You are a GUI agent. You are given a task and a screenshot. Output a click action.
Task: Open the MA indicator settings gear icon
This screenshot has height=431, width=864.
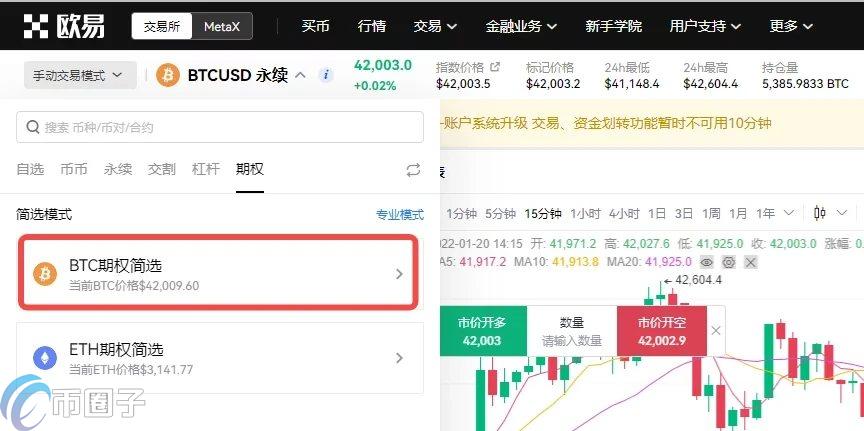tap(728, 262)
